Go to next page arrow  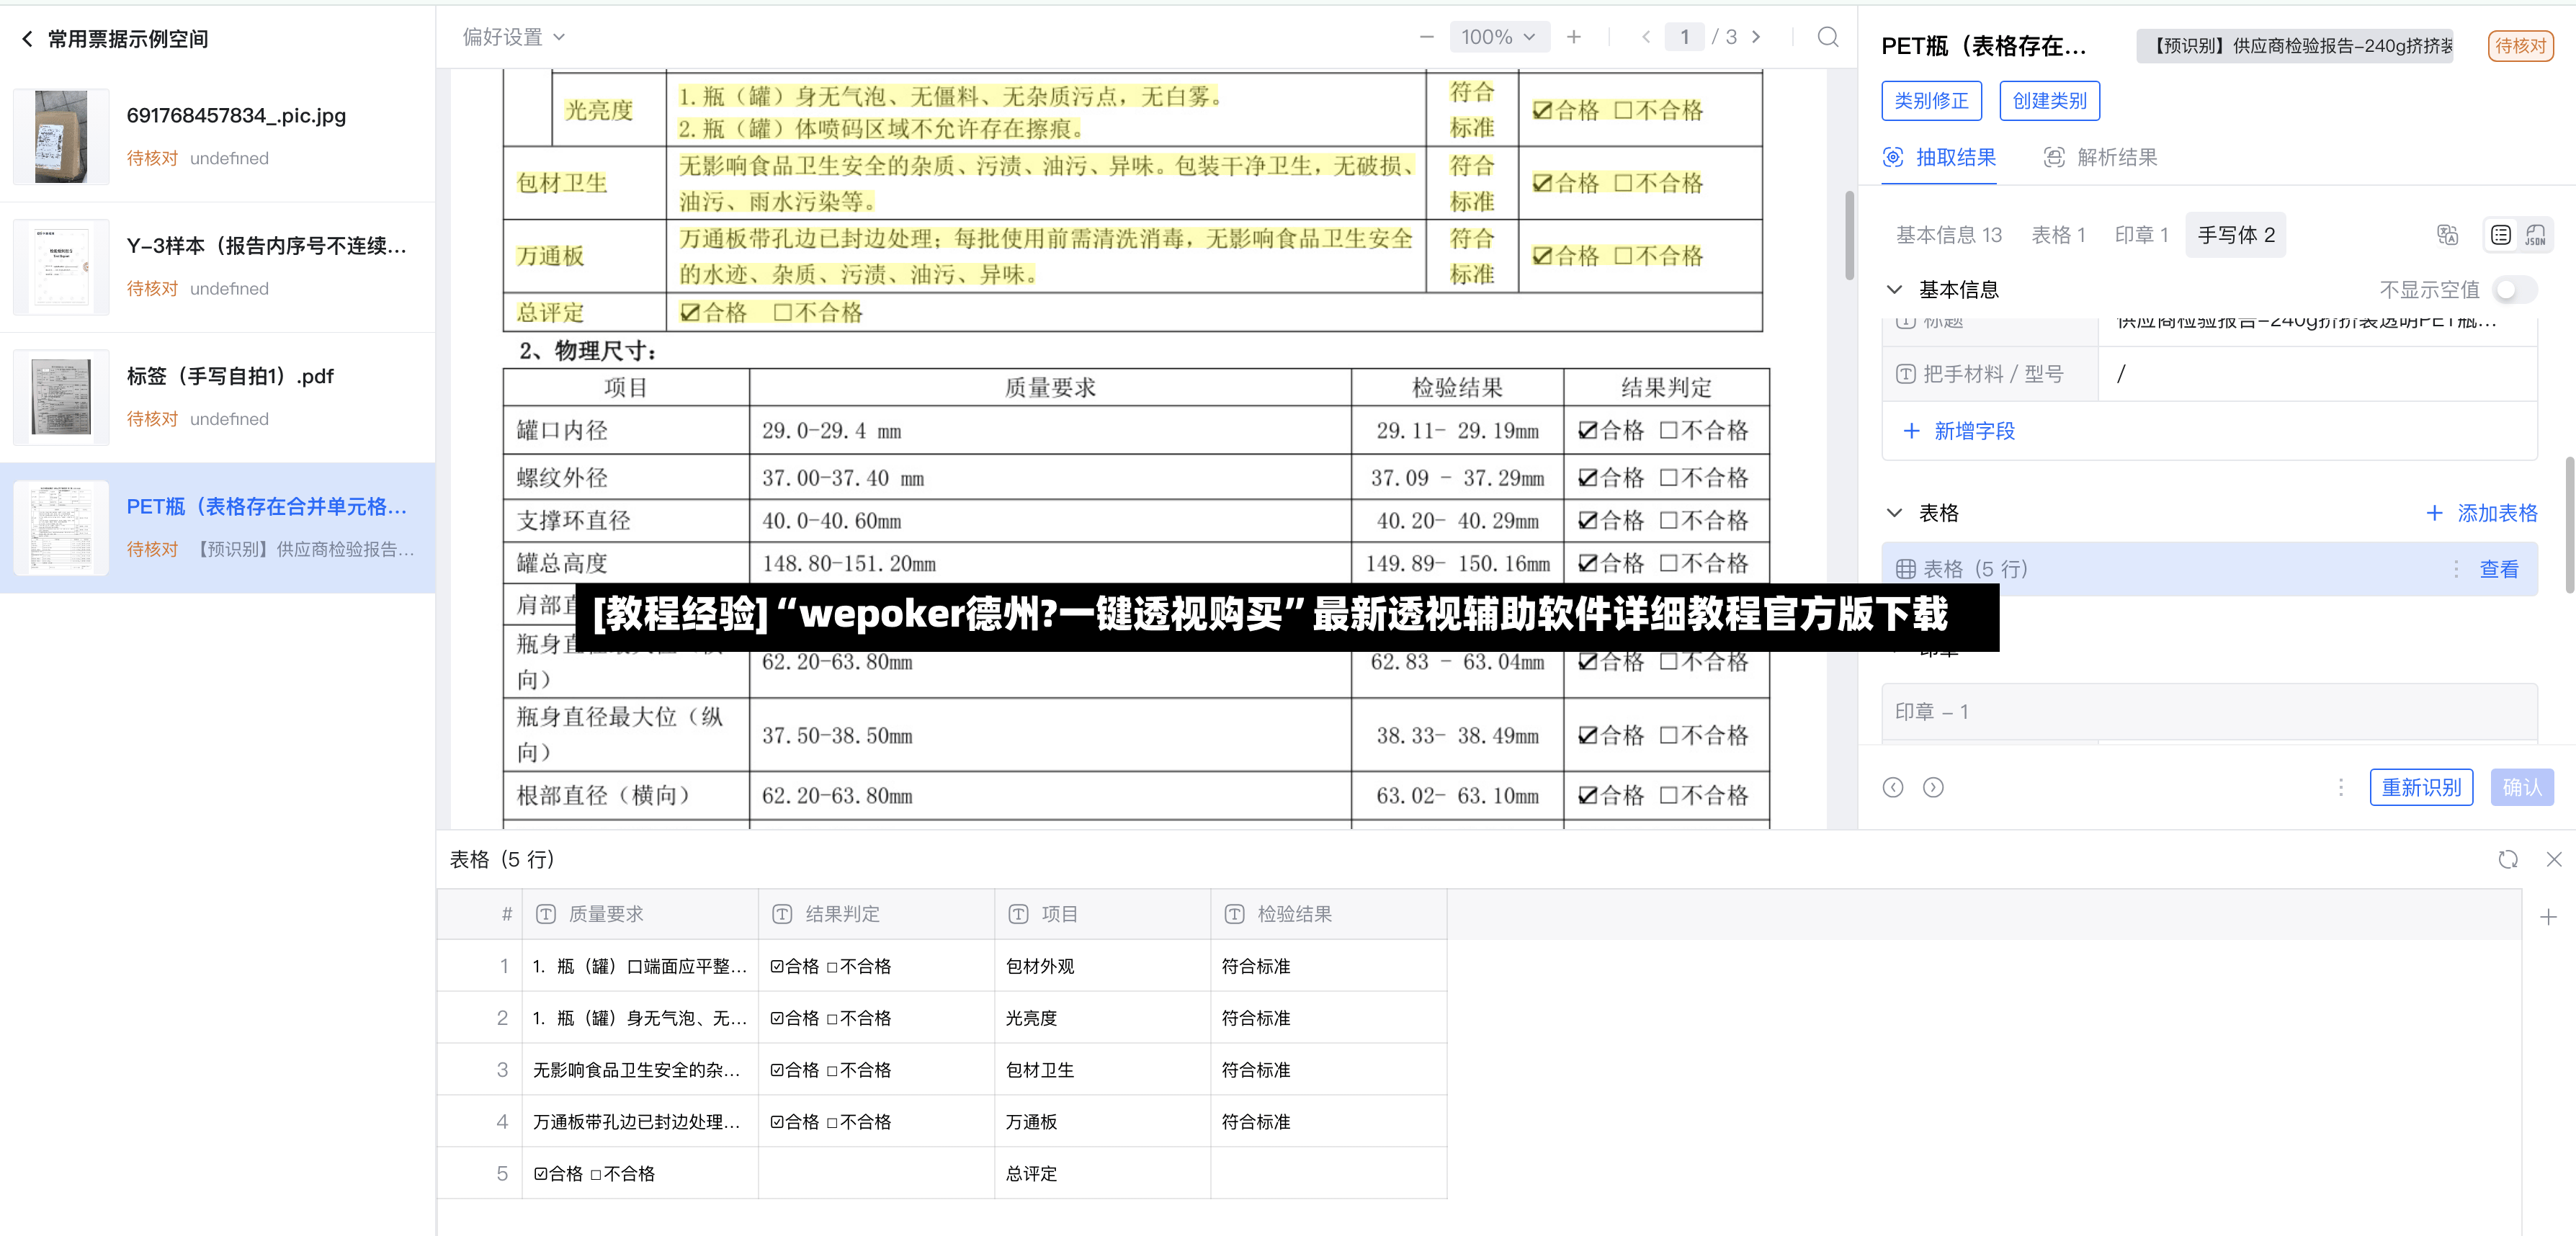pos(1756,37)
